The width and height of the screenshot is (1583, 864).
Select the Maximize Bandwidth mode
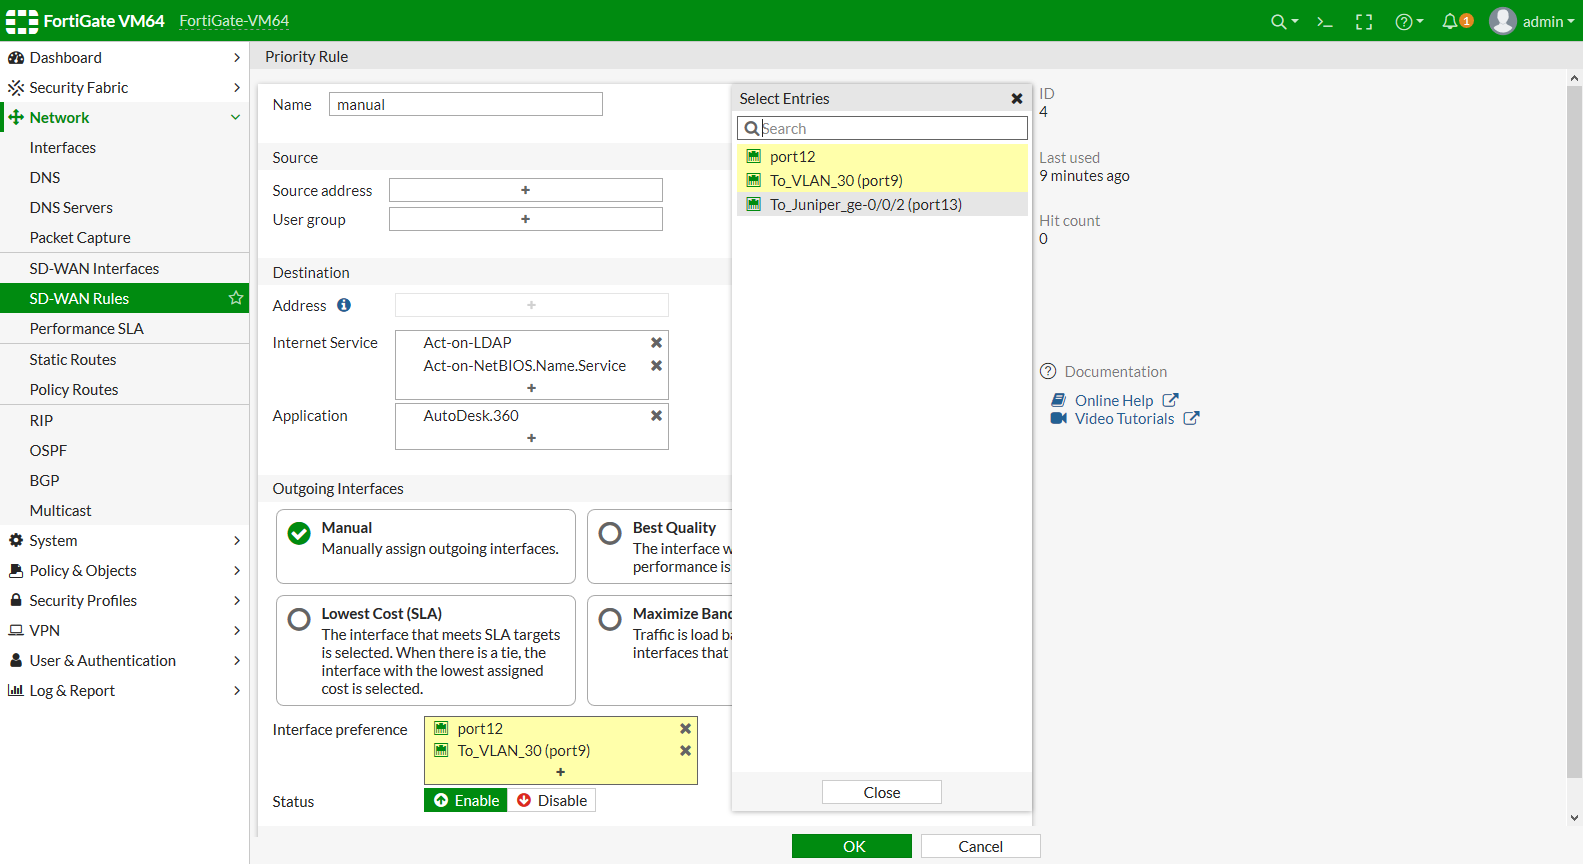tap(660, 650)
